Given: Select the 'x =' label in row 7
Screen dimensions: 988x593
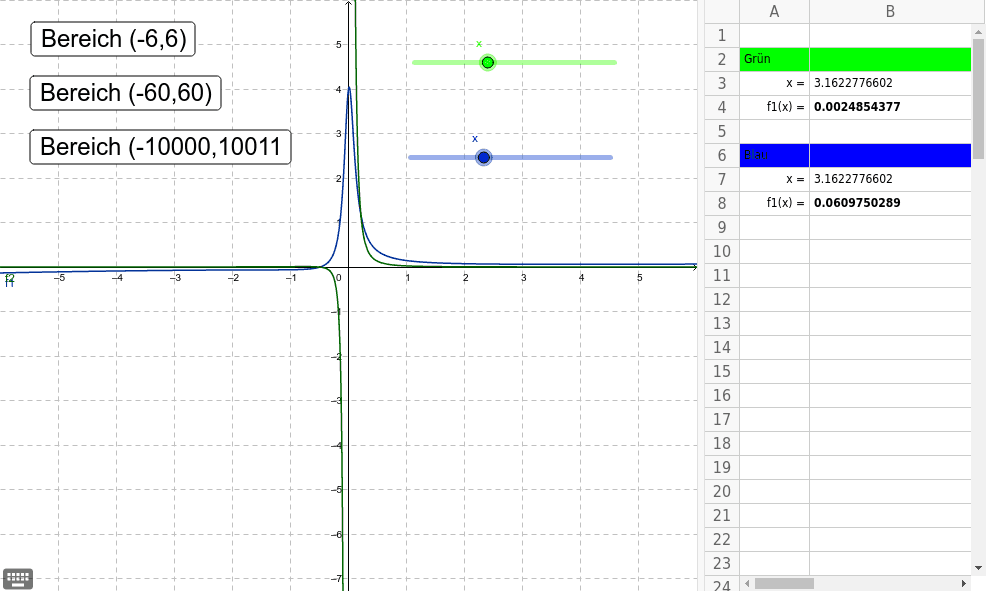Looking at the screenshot, I should coord(795,179).
